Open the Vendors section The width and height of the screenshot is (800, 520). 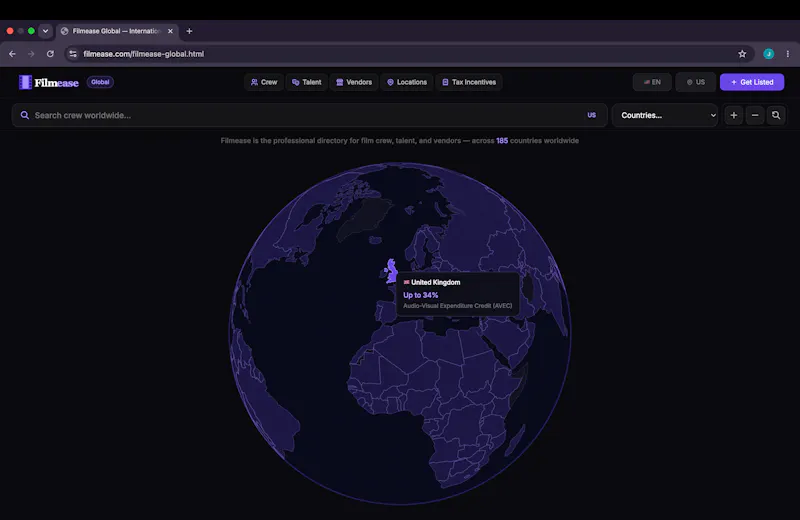coord(354,82)
